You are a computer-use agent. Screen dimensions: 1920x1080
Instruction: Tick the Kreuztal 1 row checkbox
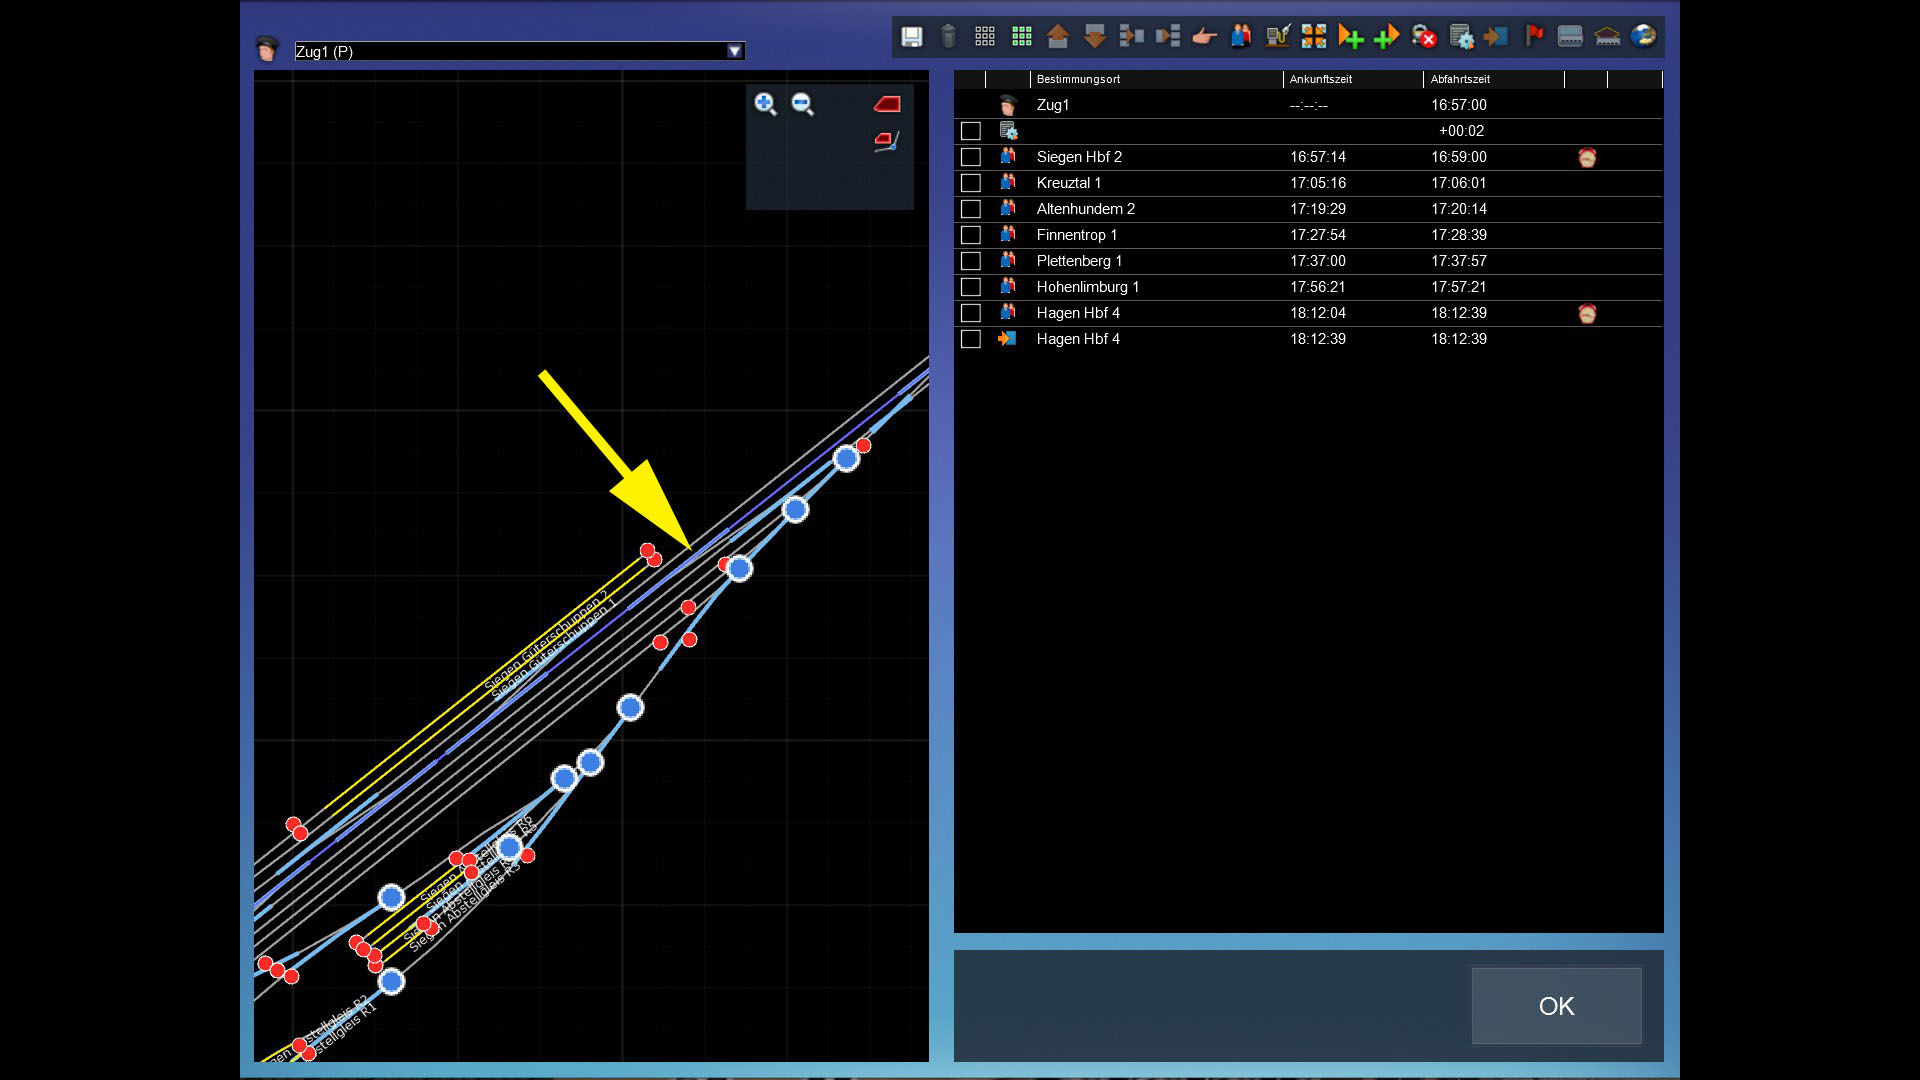[970, 183]
